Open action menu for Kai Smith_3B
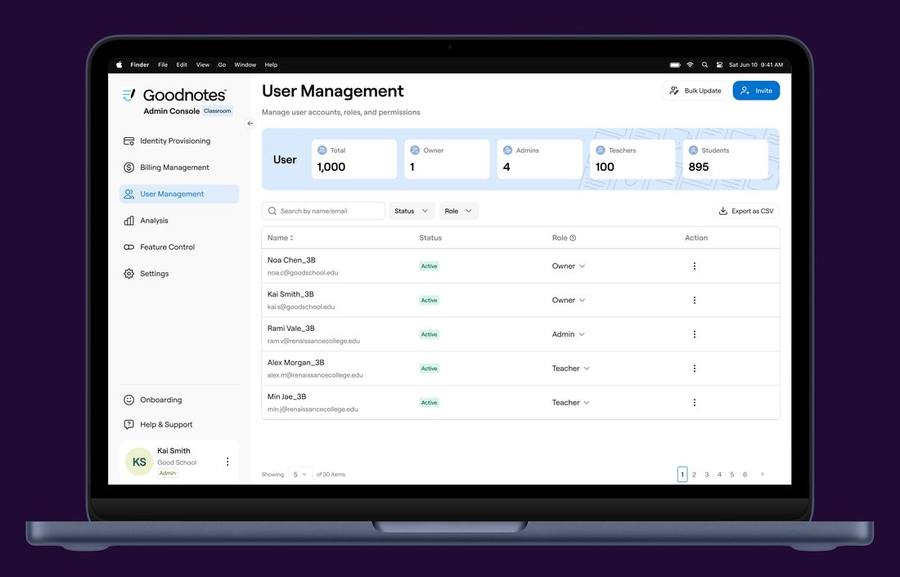The height and width of the screenshot is (577, 900). [x=695, y=300]
